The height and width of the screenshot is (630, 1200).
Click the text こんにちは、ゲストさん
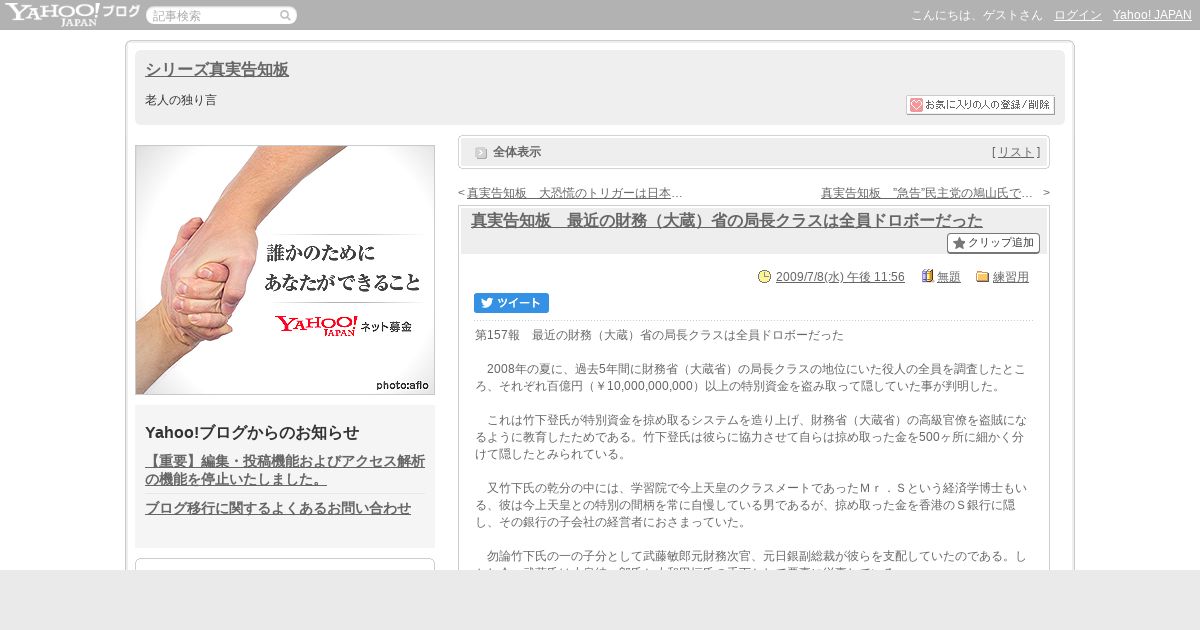click(976, 15)
